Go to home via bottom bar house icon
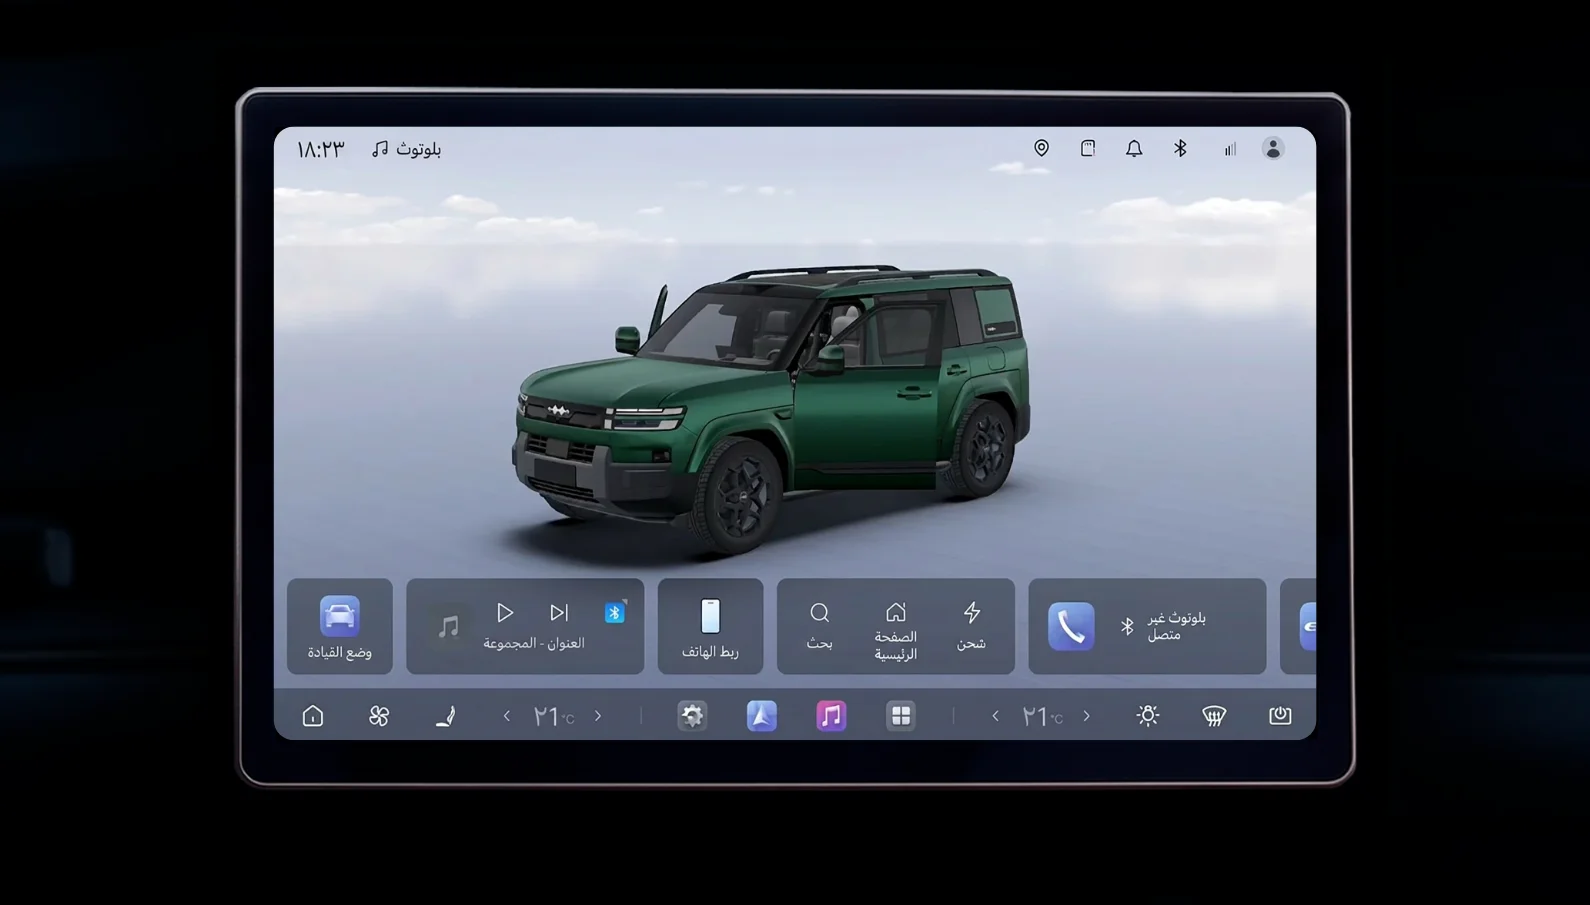The width and height of the screenshot is (1590, 905). point(313,716)
